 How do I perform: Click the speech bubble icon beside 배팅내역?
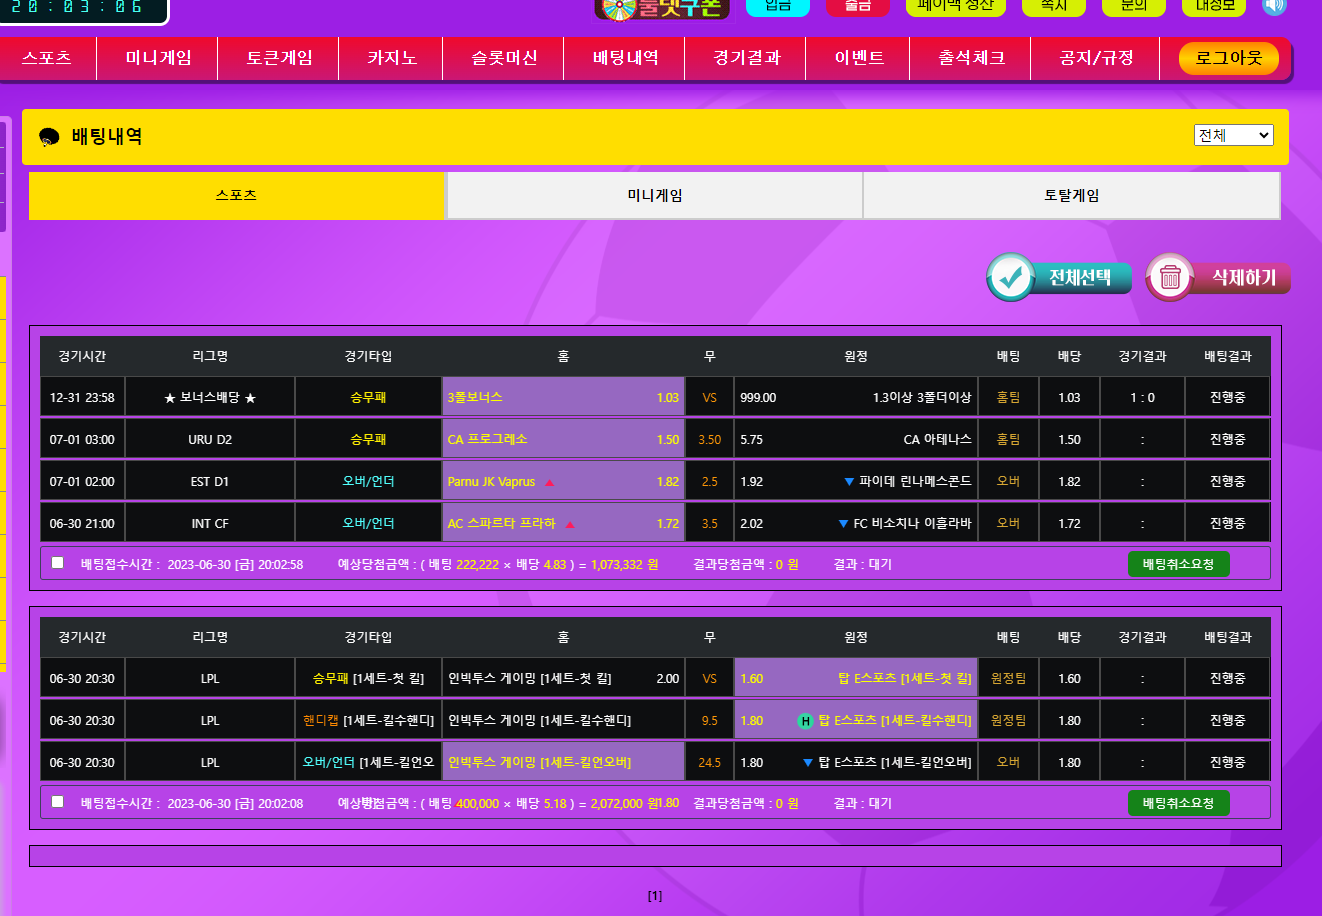[49, 137]
